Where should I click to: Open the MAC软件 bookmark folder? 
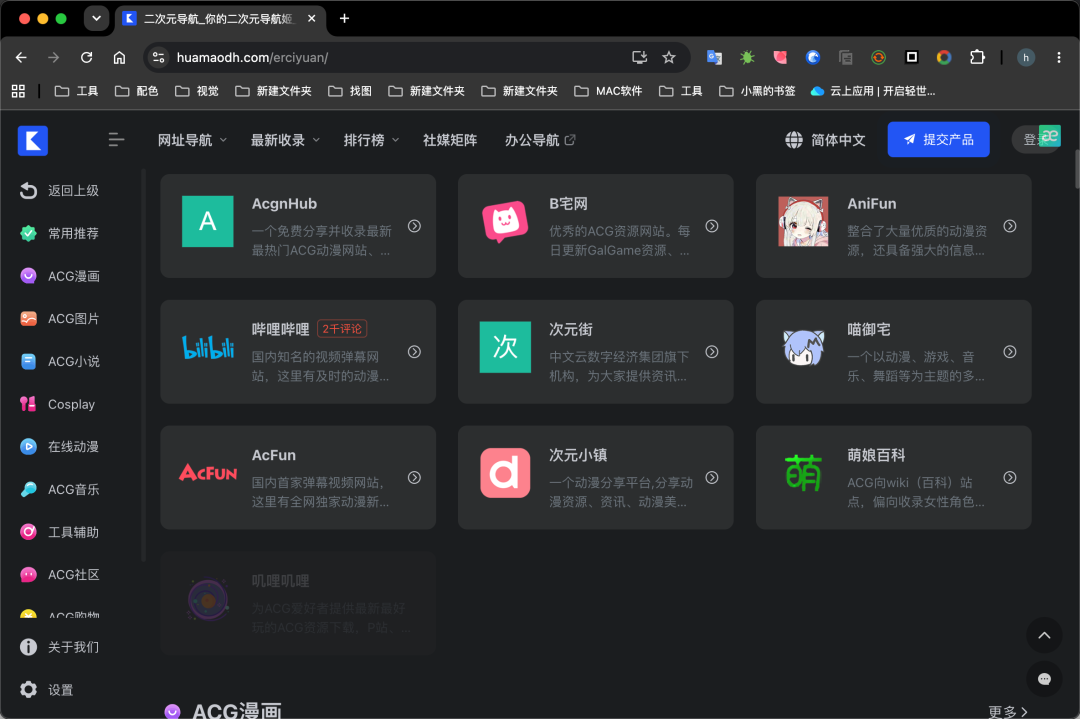point(608,91)
